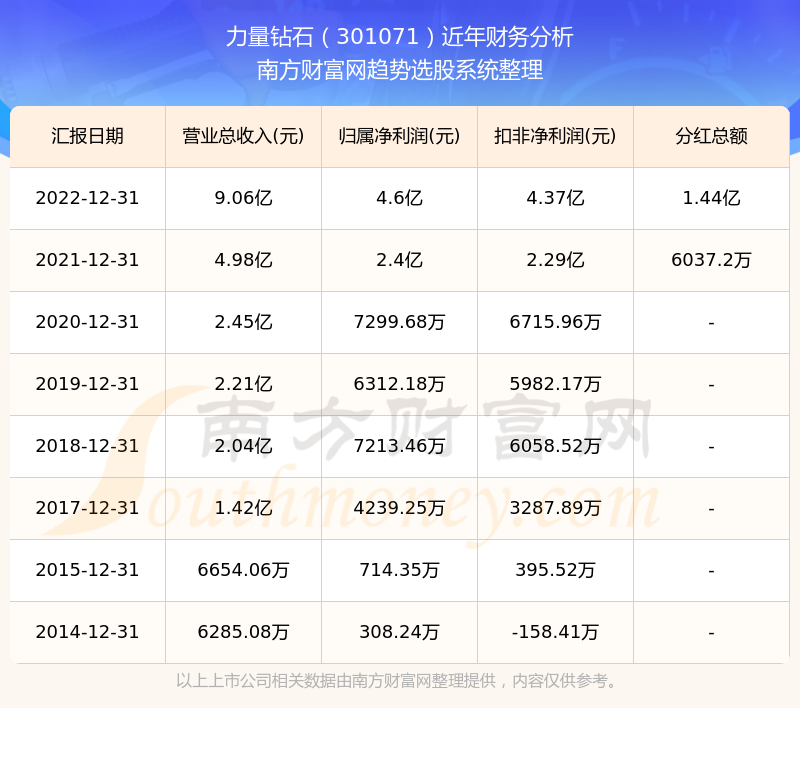Click the 扣非净利润(元) column header

point(554,136)
